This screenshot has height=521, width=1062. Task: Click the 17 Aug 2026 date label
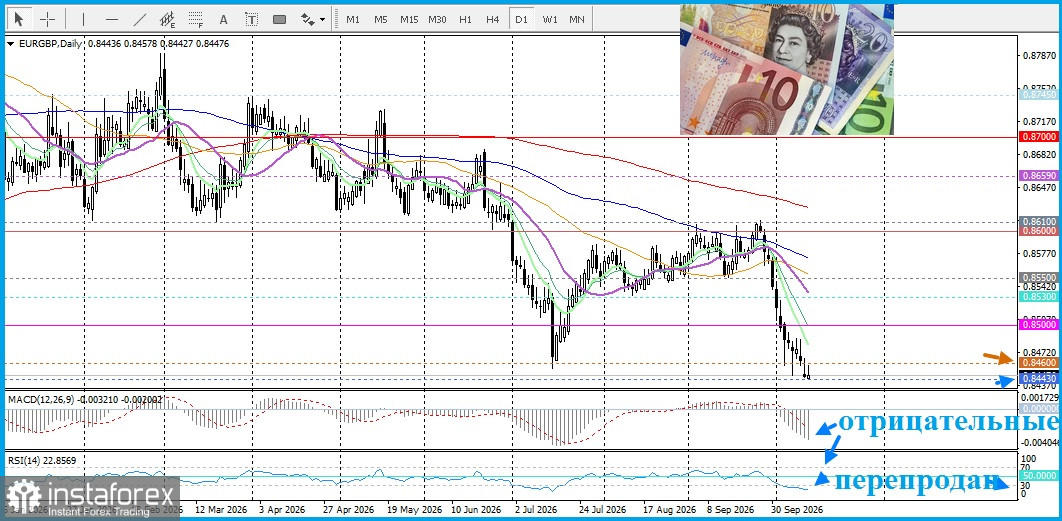(670, 509)
